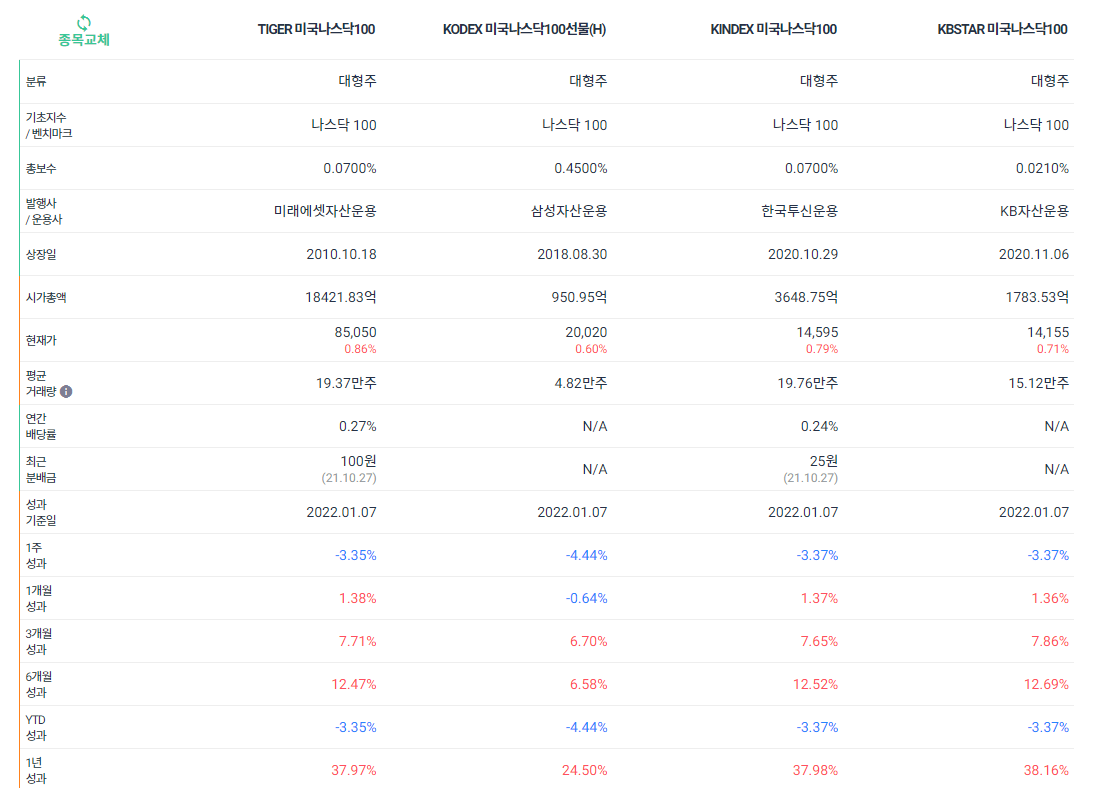Click the 미래에셋자산운용 issuer cell

click(325, 211)
